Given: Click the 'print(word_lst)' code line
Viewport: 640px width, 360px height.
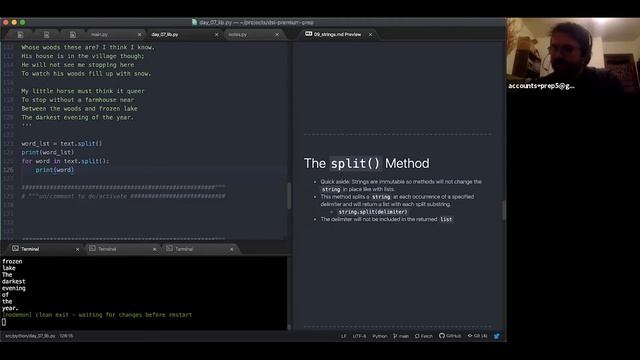Looking at the screenshot, I should click(48, 152).
